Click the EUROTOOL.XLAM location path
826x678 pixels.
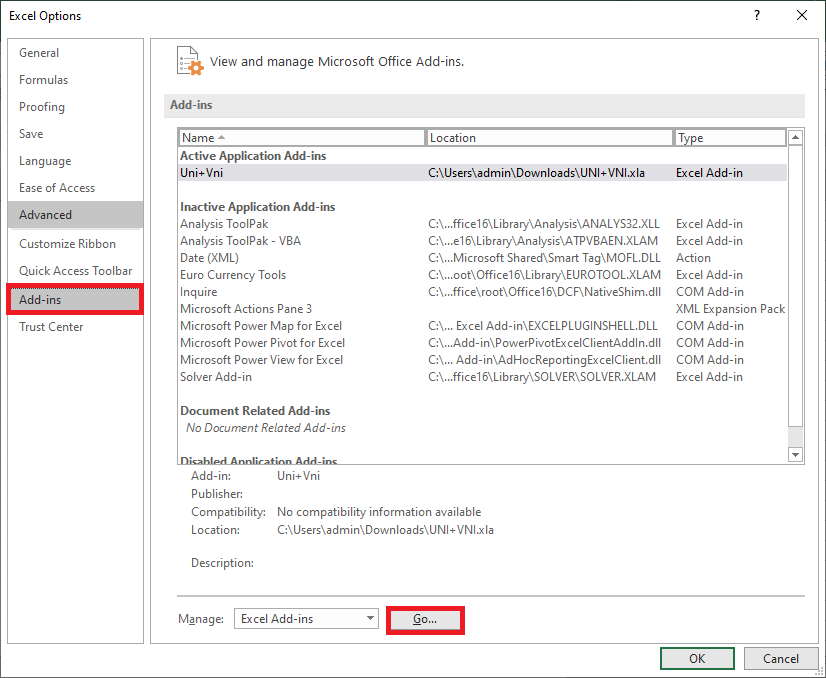544,274
